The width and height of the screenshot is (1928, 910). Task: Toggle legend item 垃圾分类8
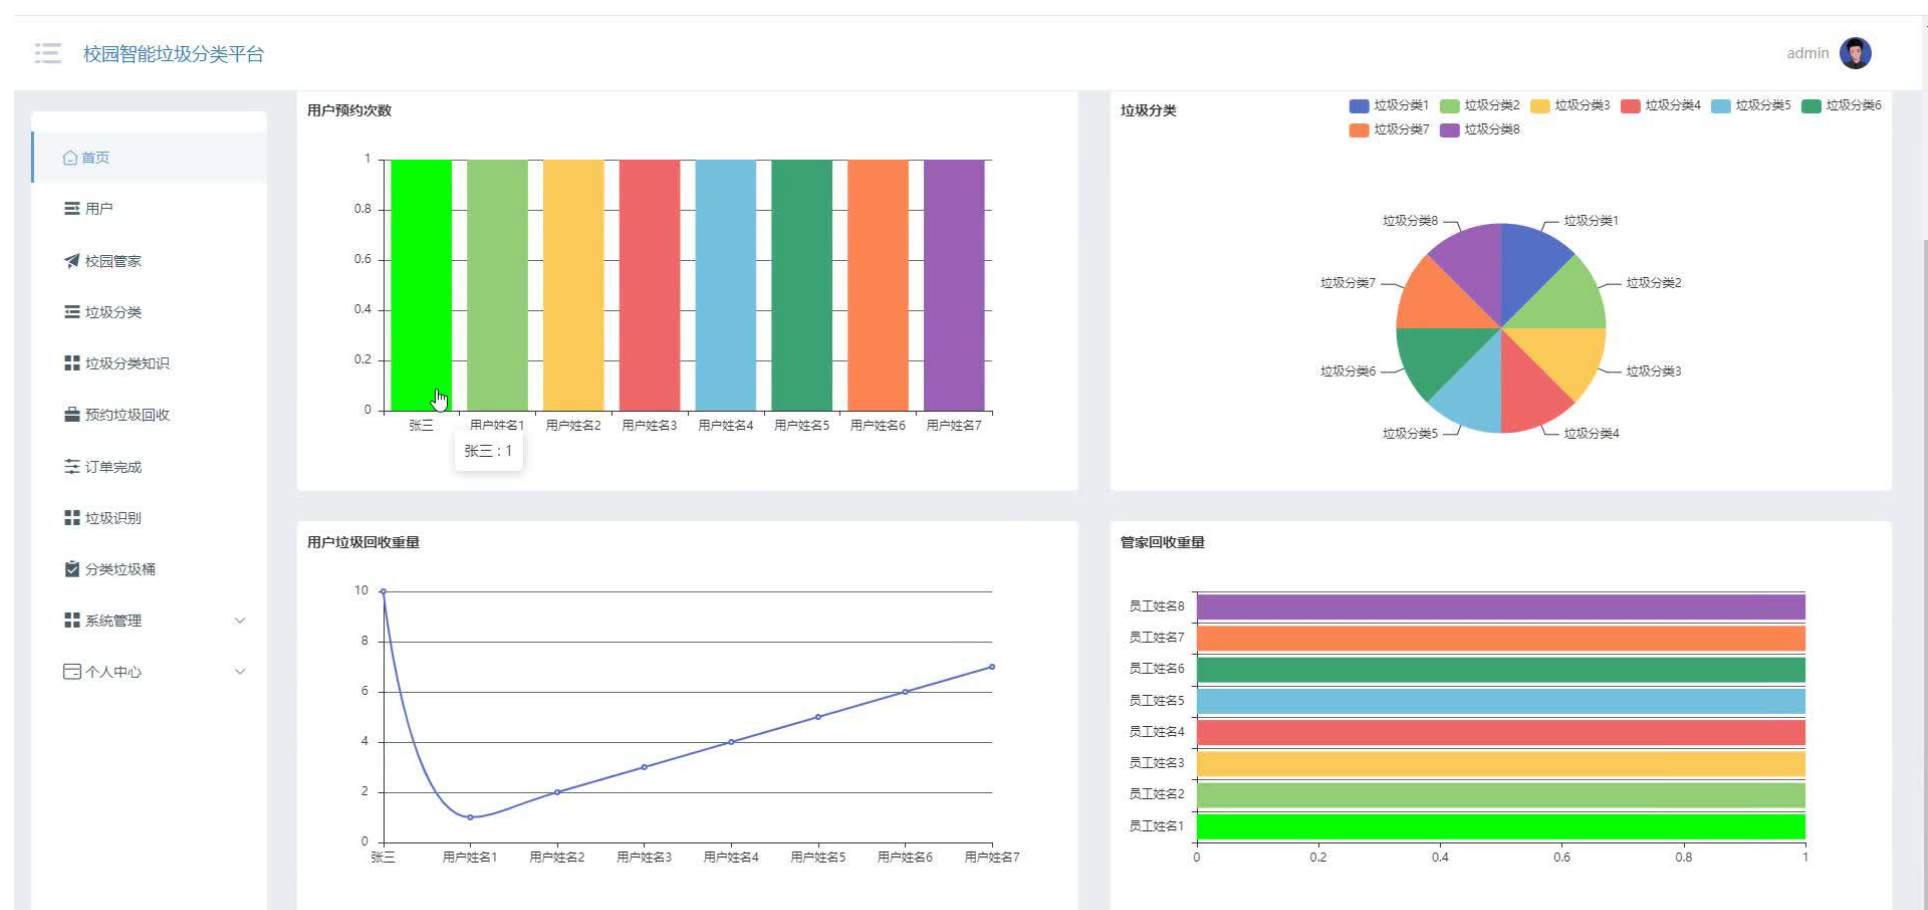pos(1480,130)
